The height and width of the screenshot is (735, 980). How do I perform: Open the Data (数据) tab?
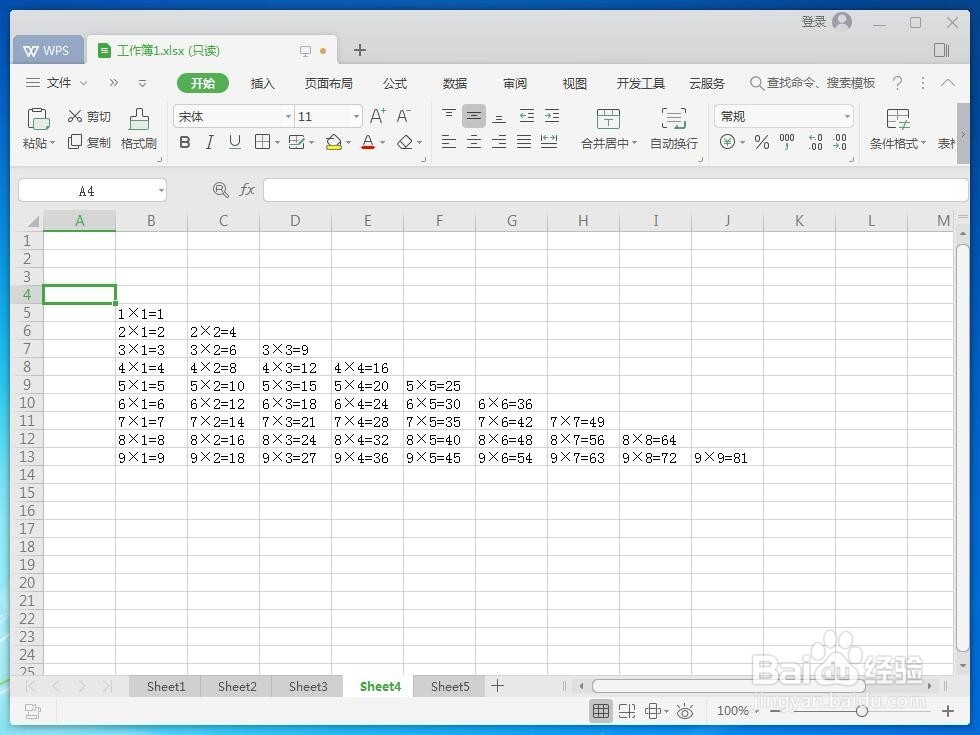455,83
